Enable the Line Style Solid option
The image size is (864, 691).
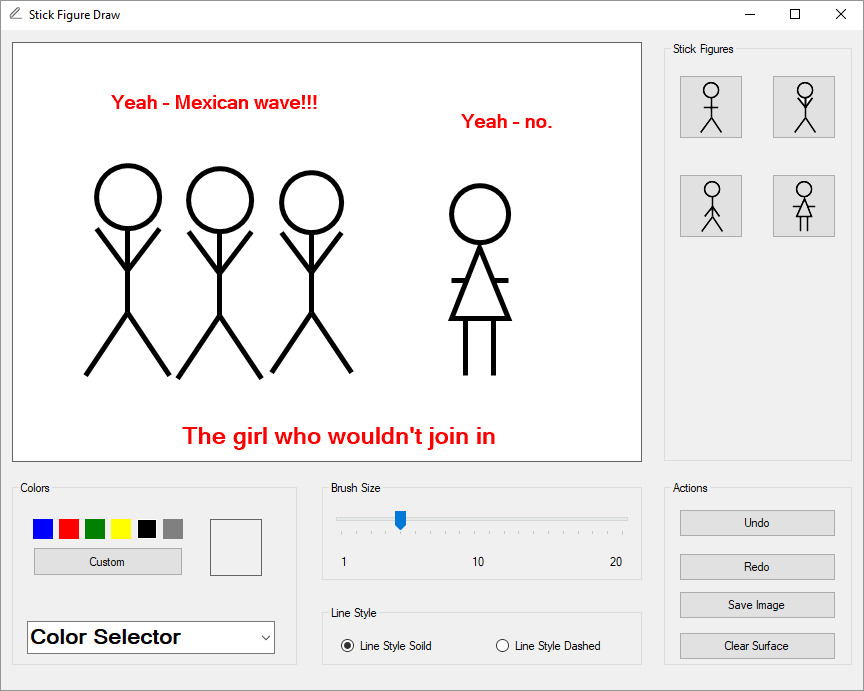click(x=348, y=646)
